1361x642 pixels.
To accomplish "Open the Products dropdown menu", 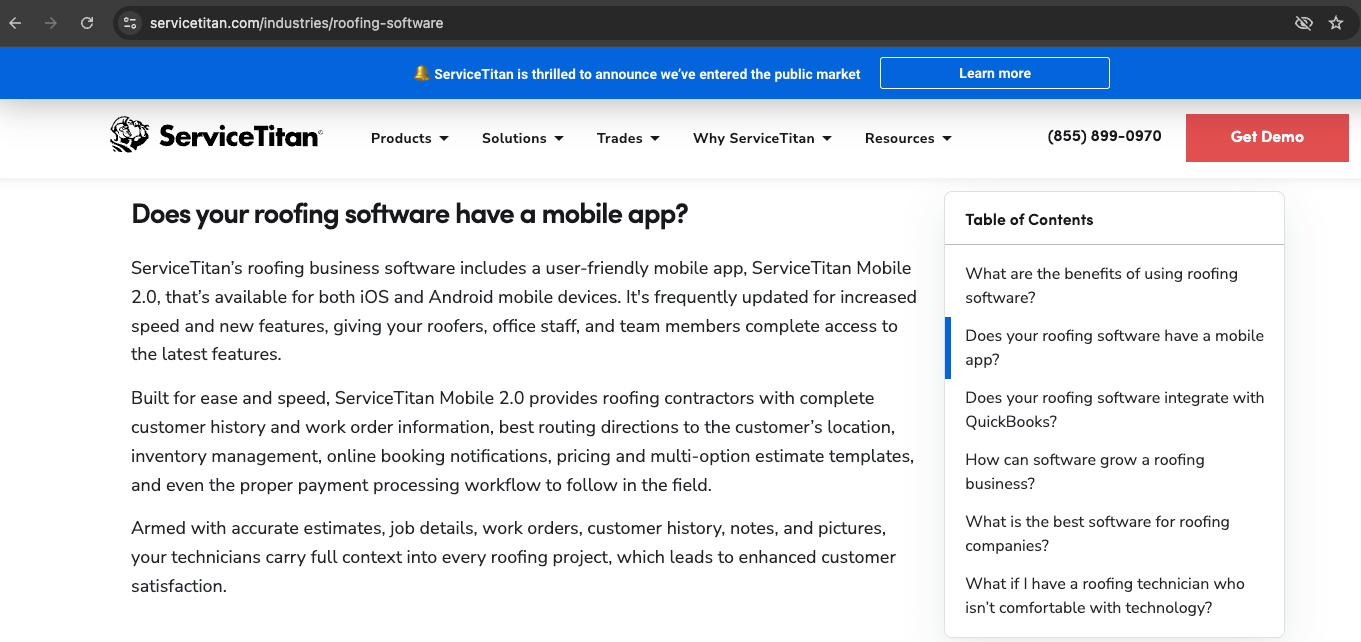I will 410,138.
